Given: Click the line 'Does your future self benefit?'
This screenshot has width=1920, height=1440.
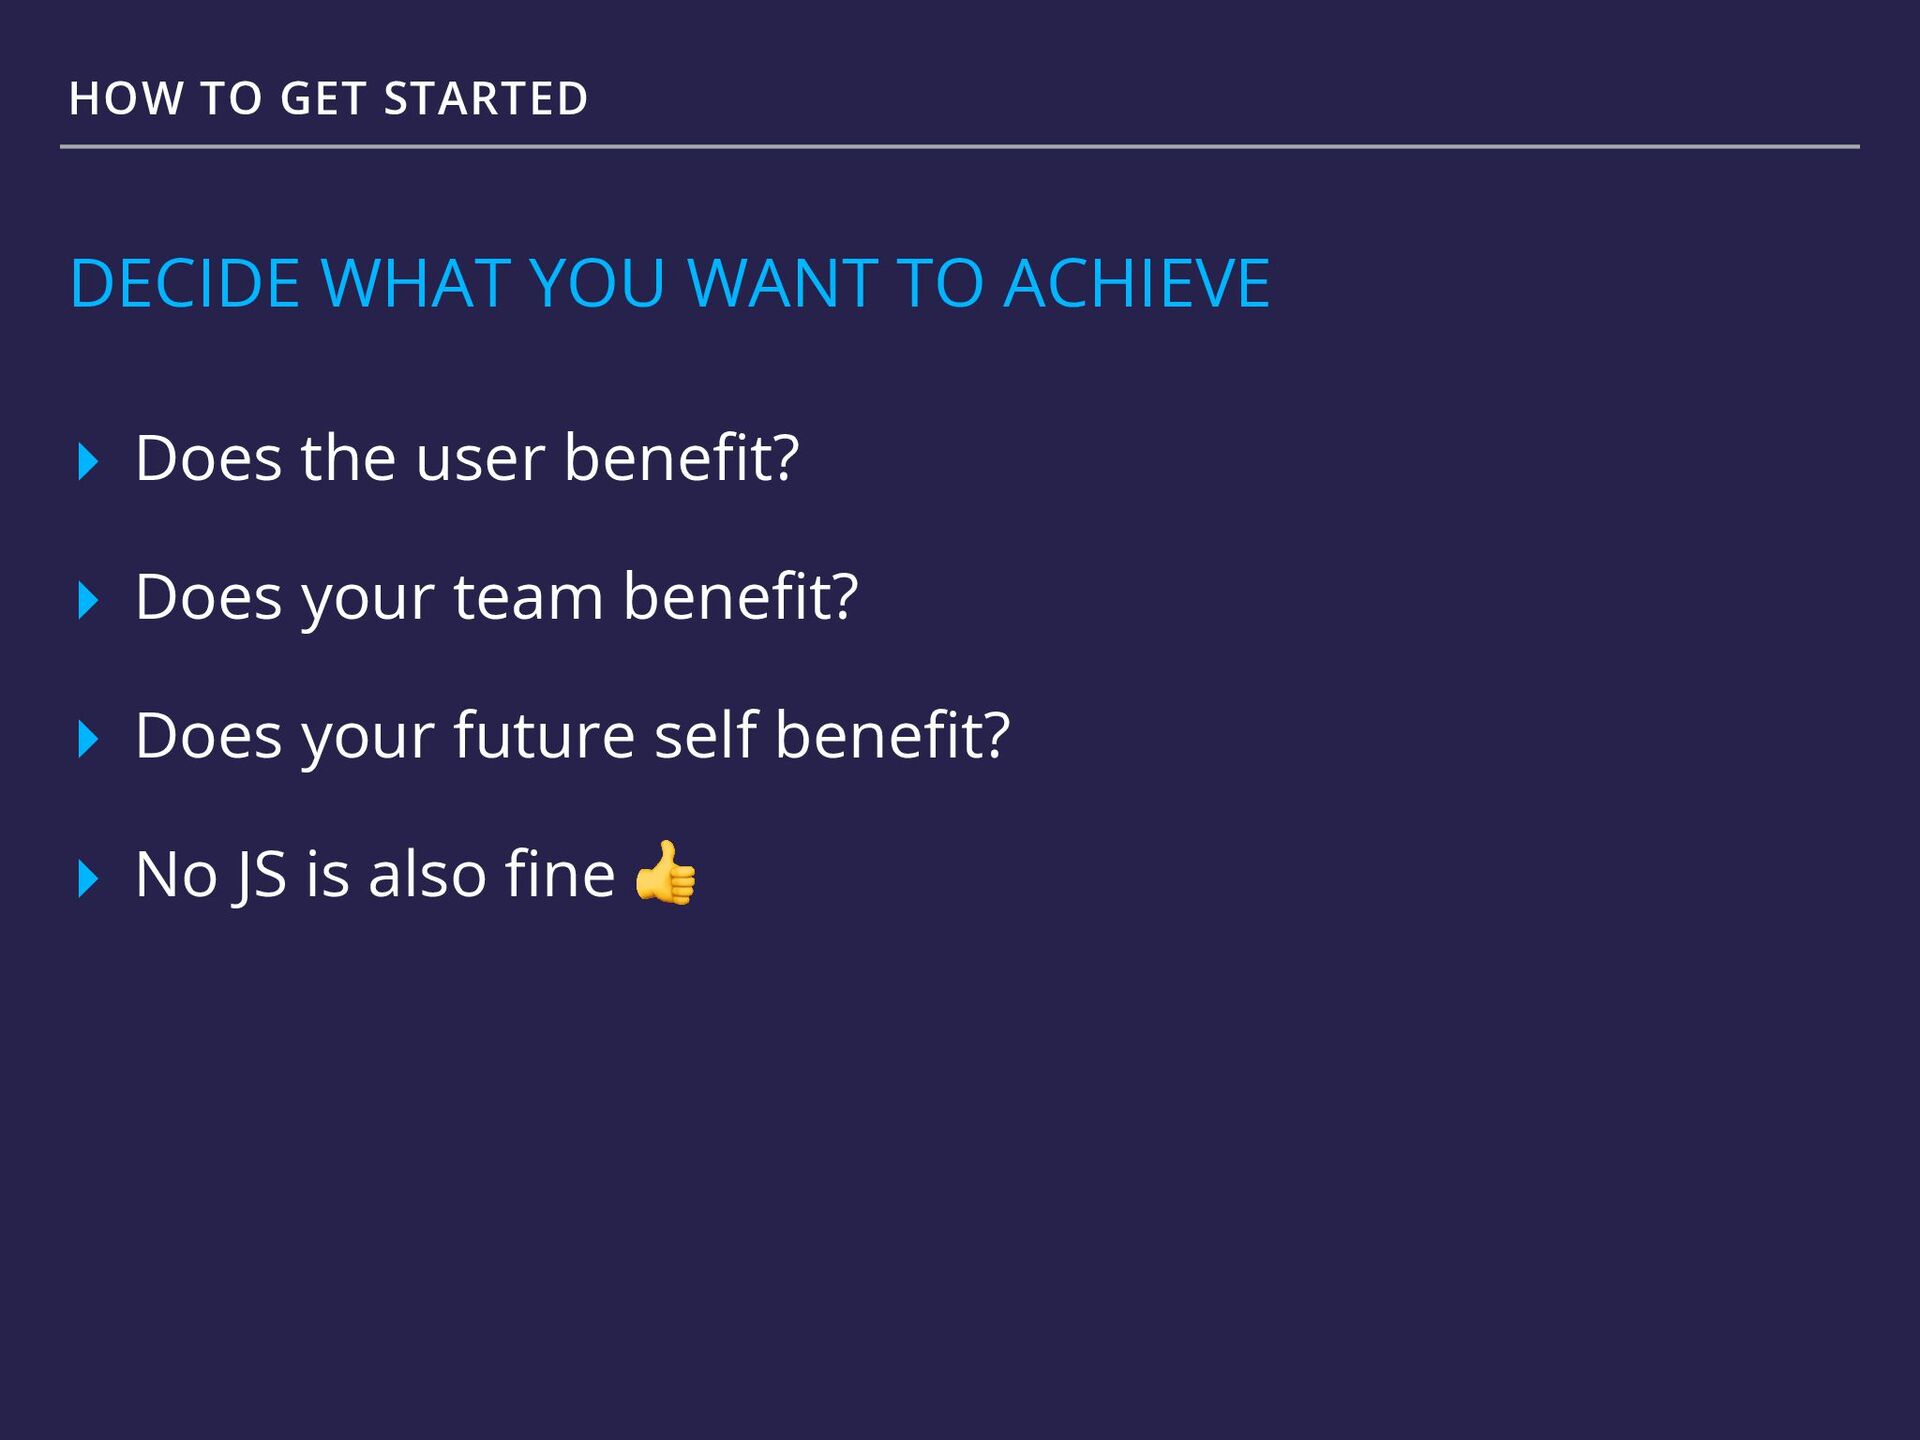Looking at the screenshot, I should (573, 738).
